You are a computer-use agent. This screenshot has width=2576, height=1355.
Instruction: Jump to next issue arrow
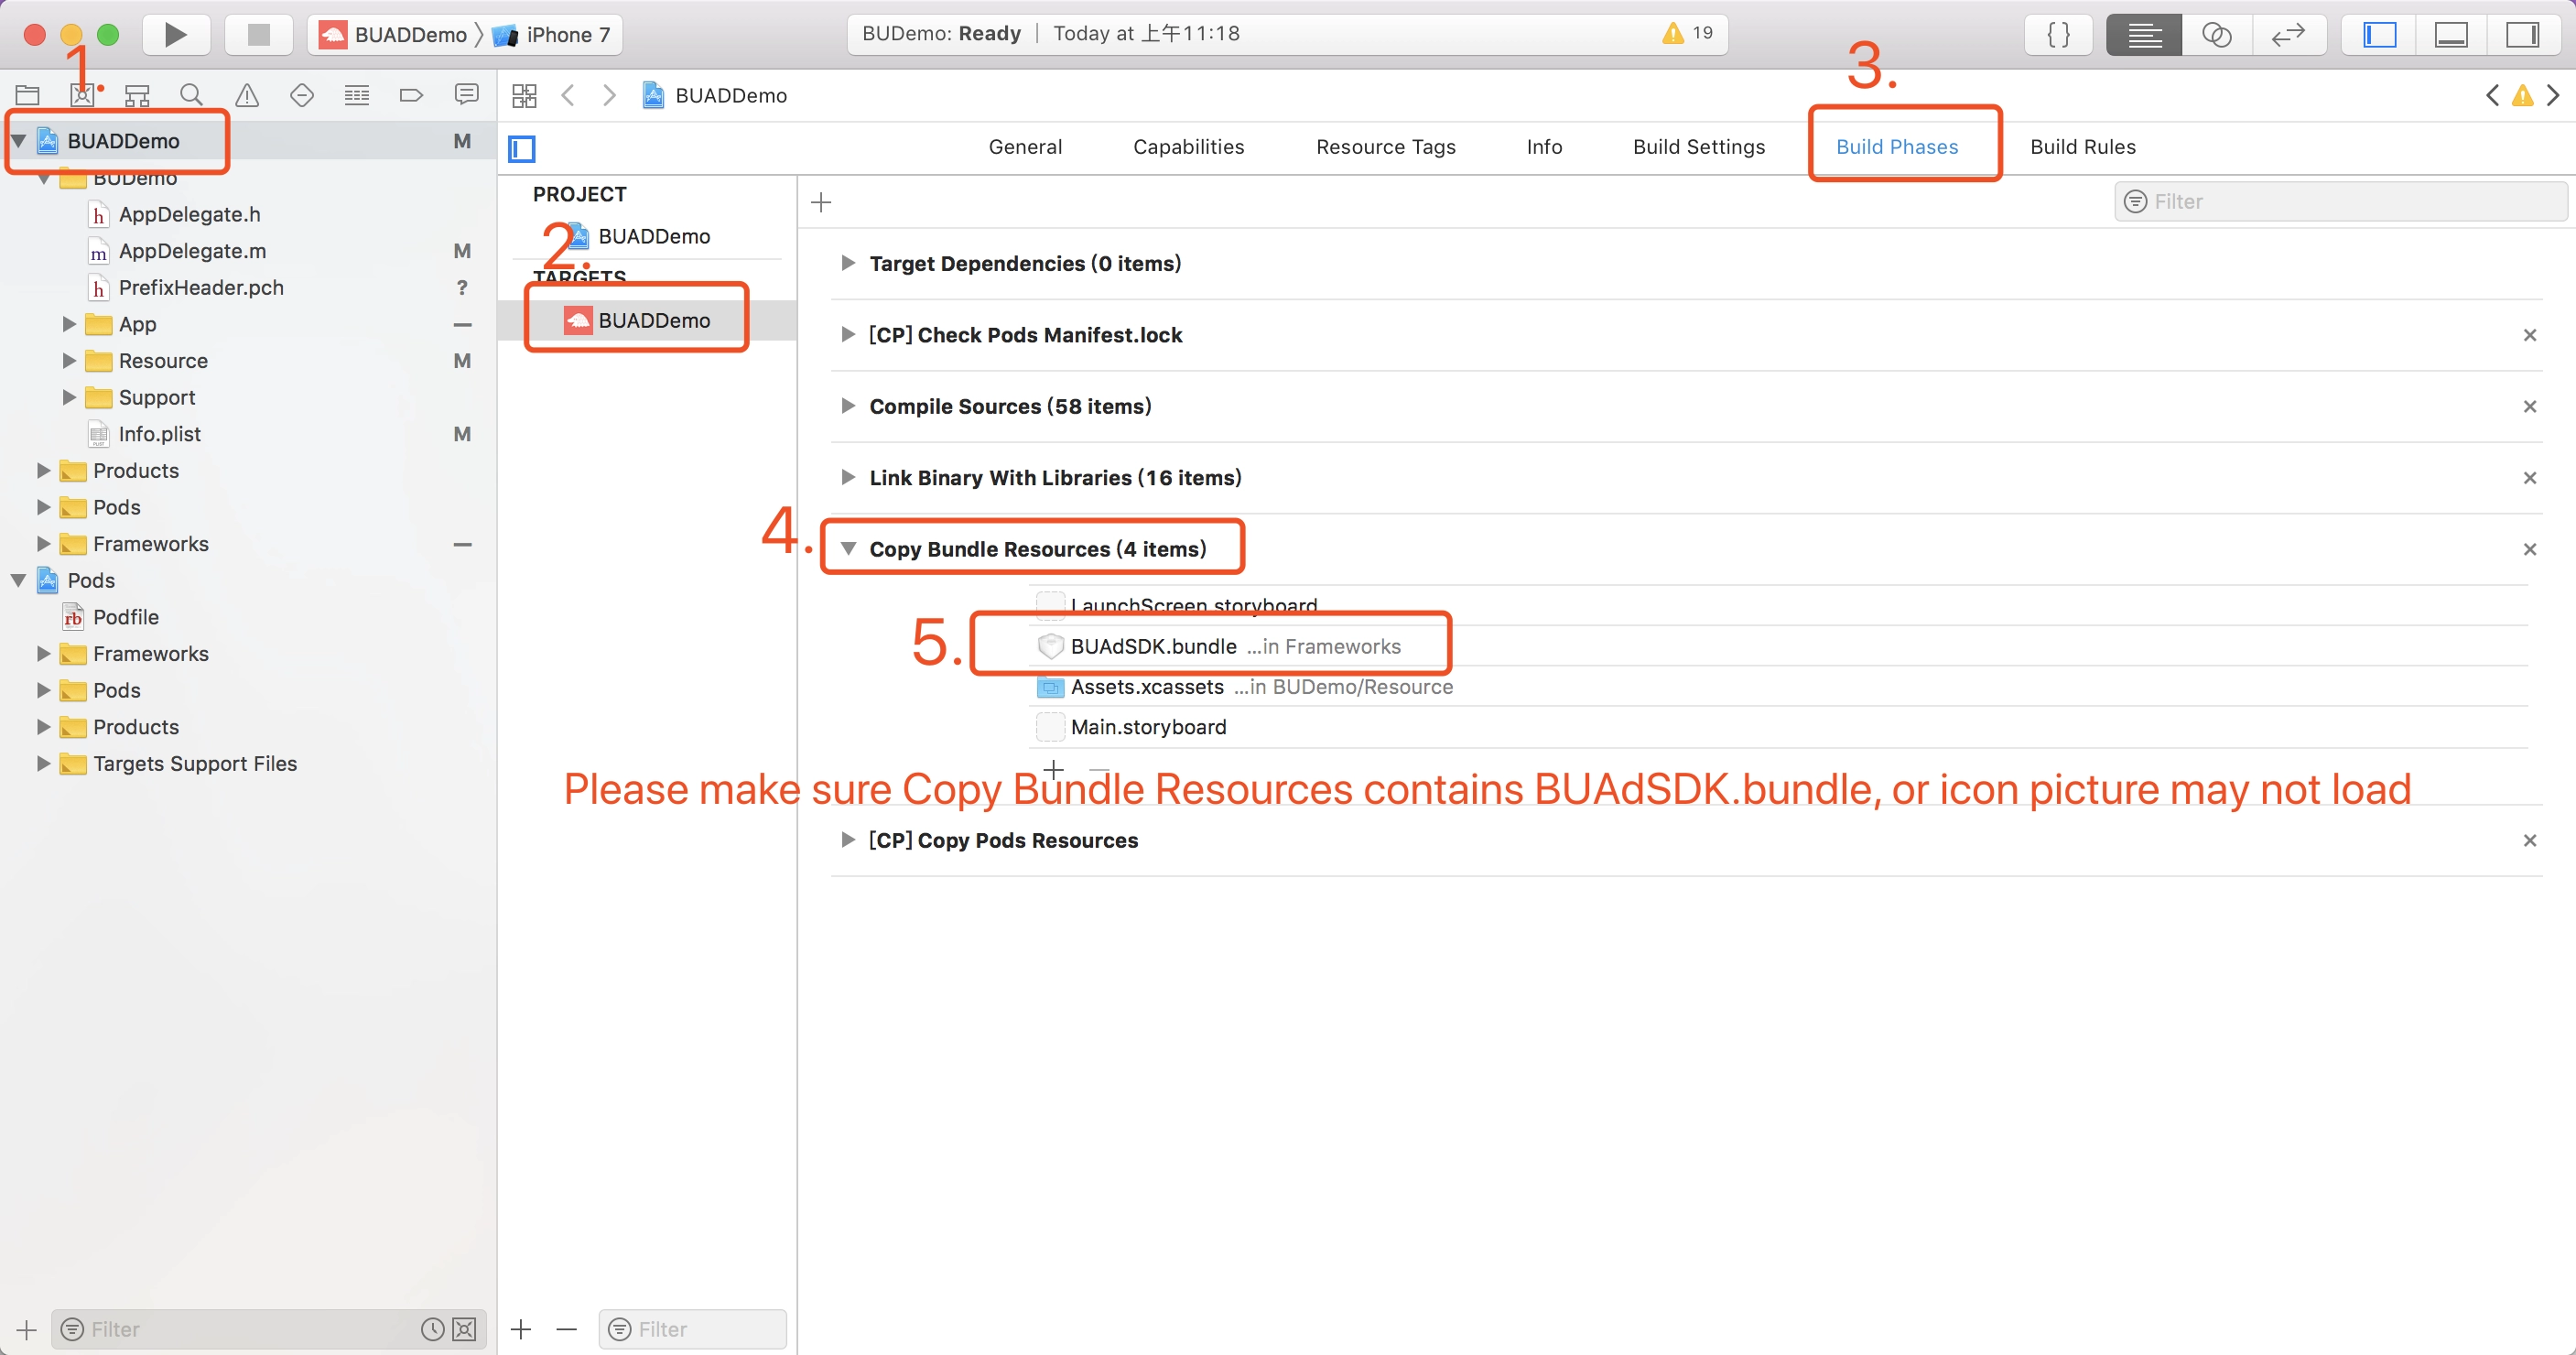coord(2553,95)
